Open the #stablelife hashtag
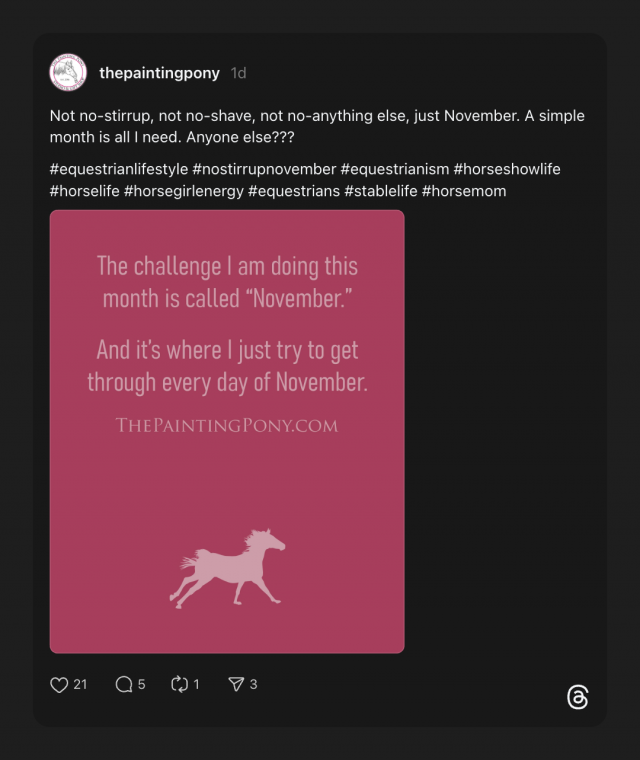 pos(380,190)
